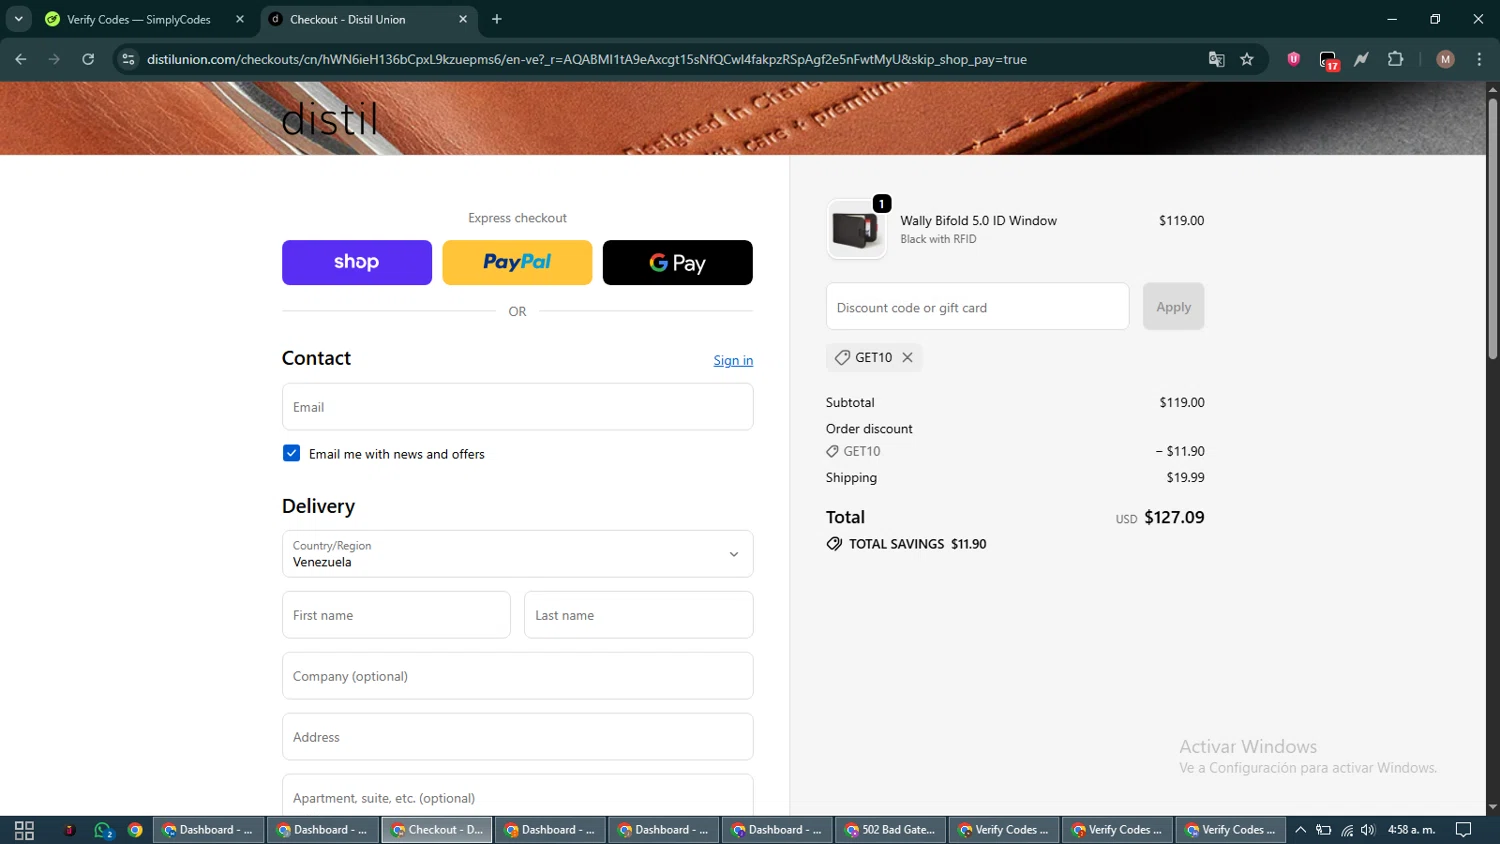Open the tab search dropdown arrow

18,19
